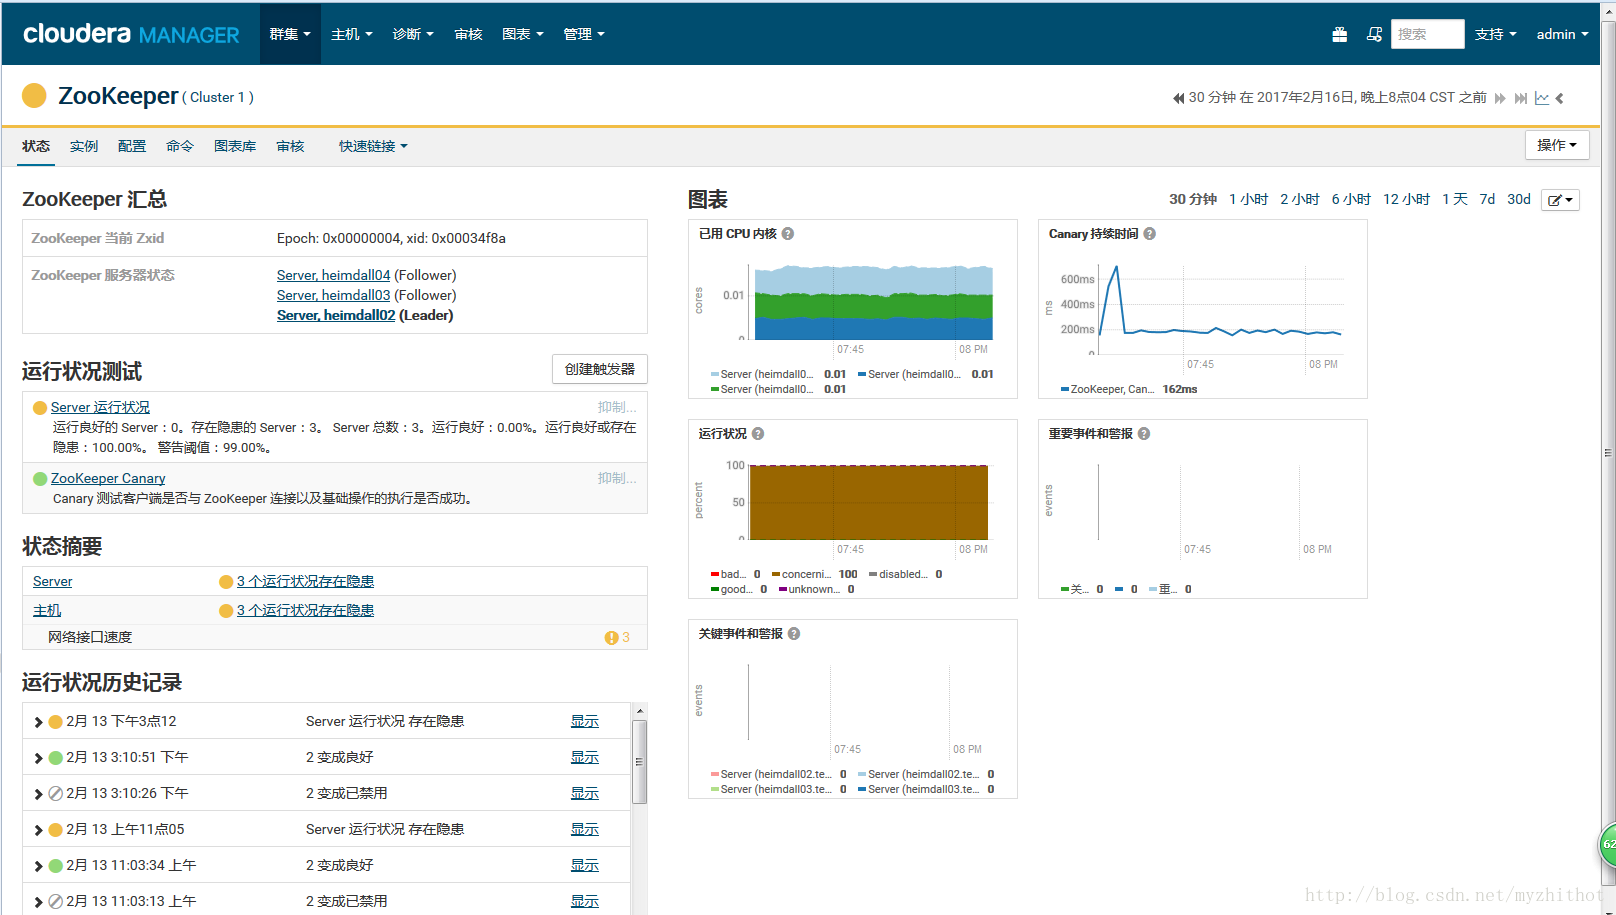Open the 管理 menu
Screen dimensions: 1616x915
[x=584, y=34]
